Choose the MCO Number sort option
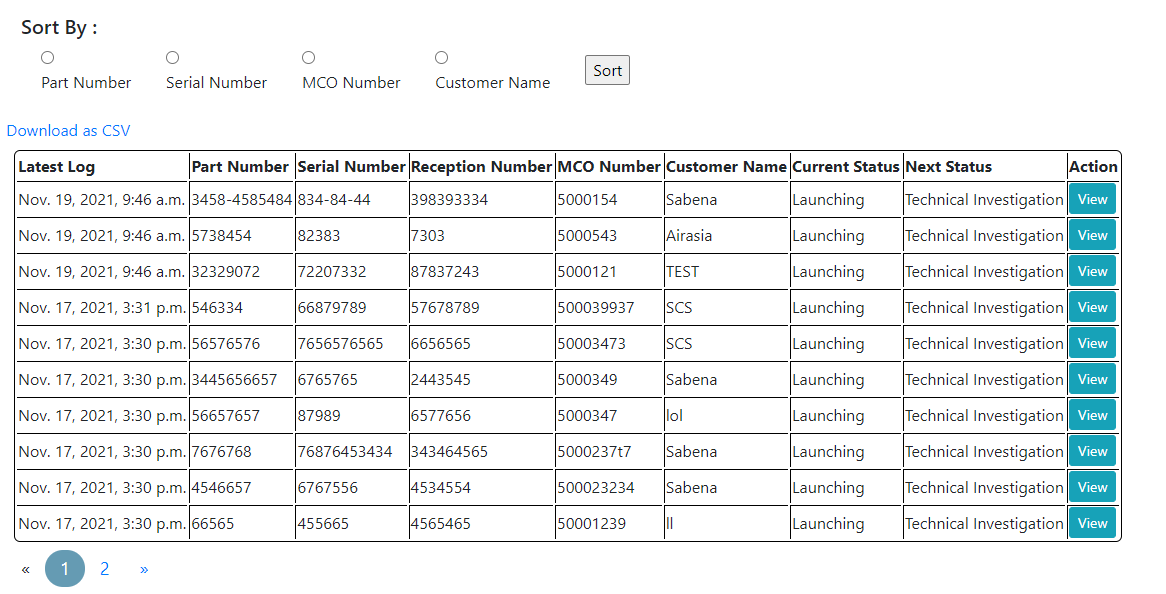This screenshot has width=1166, height=594. [309, 57]
